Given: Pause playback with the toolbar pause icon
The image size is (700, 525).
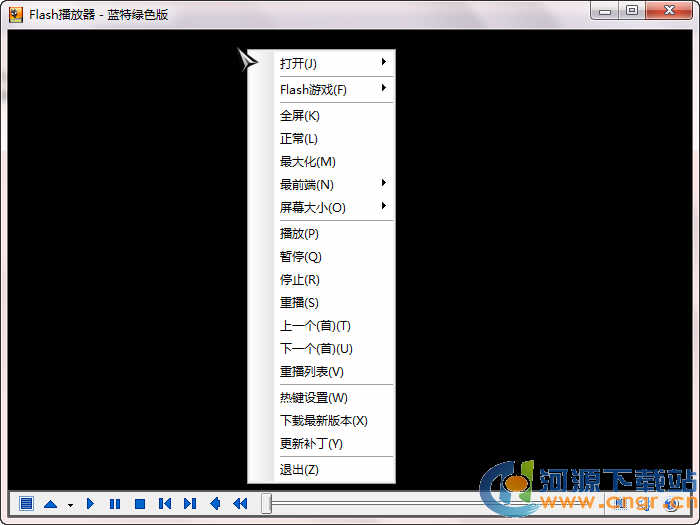Looking at the screenshot, I should coord(115,504).
